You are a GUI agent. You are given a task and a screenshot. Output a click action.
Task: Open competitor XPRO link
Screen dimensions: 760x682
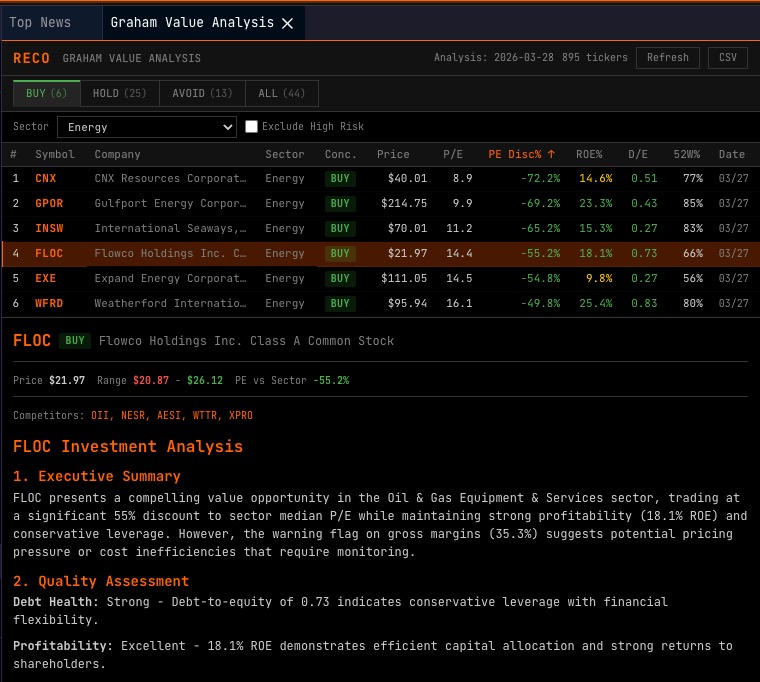[x=240, y=415]
